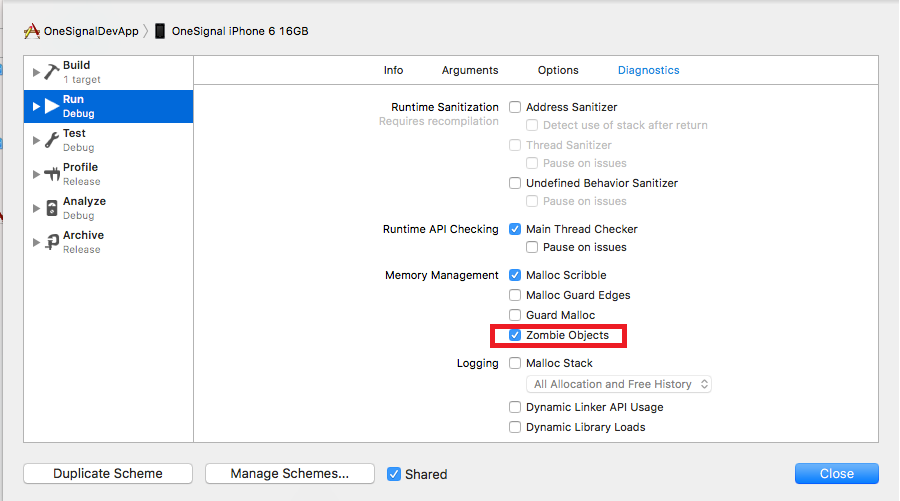Expand the Build scheme action
The image size is (900, 501).
tap(36, 72)
